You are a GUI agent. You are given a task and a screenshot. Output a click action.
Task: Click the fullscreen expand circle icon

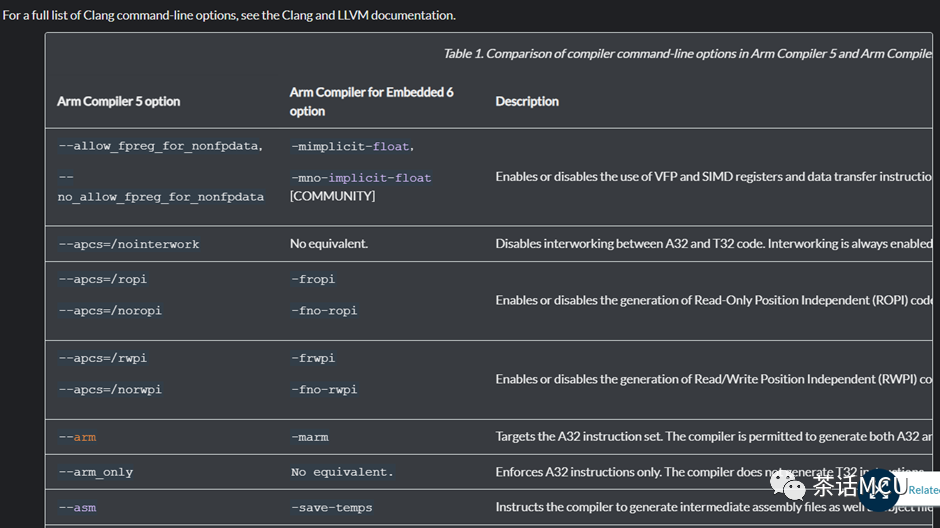[879, 490]
